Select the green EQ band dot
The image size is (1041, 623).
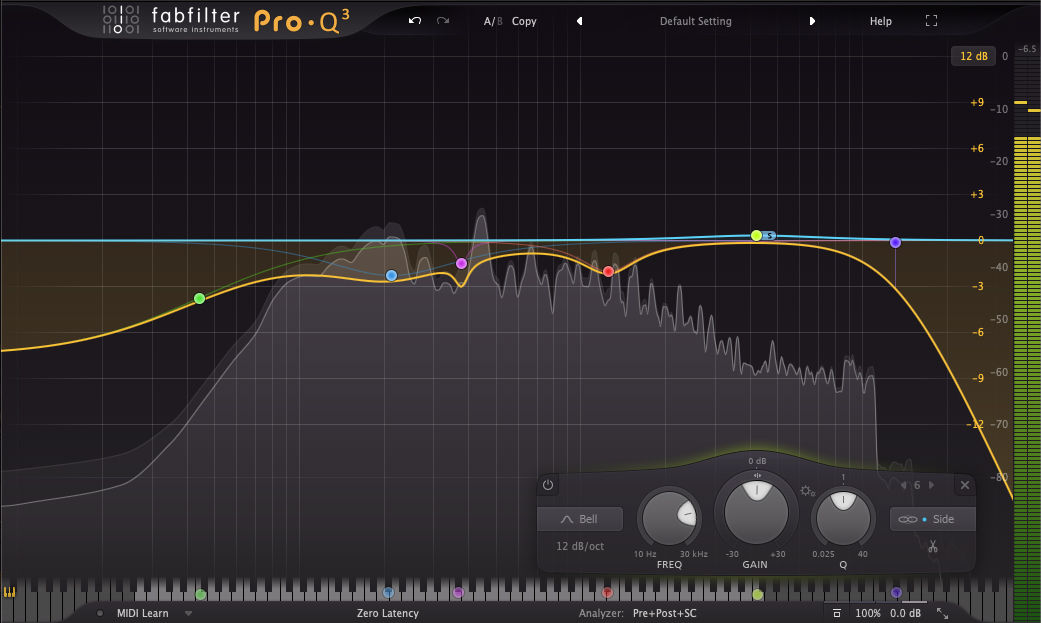[199, 298]
